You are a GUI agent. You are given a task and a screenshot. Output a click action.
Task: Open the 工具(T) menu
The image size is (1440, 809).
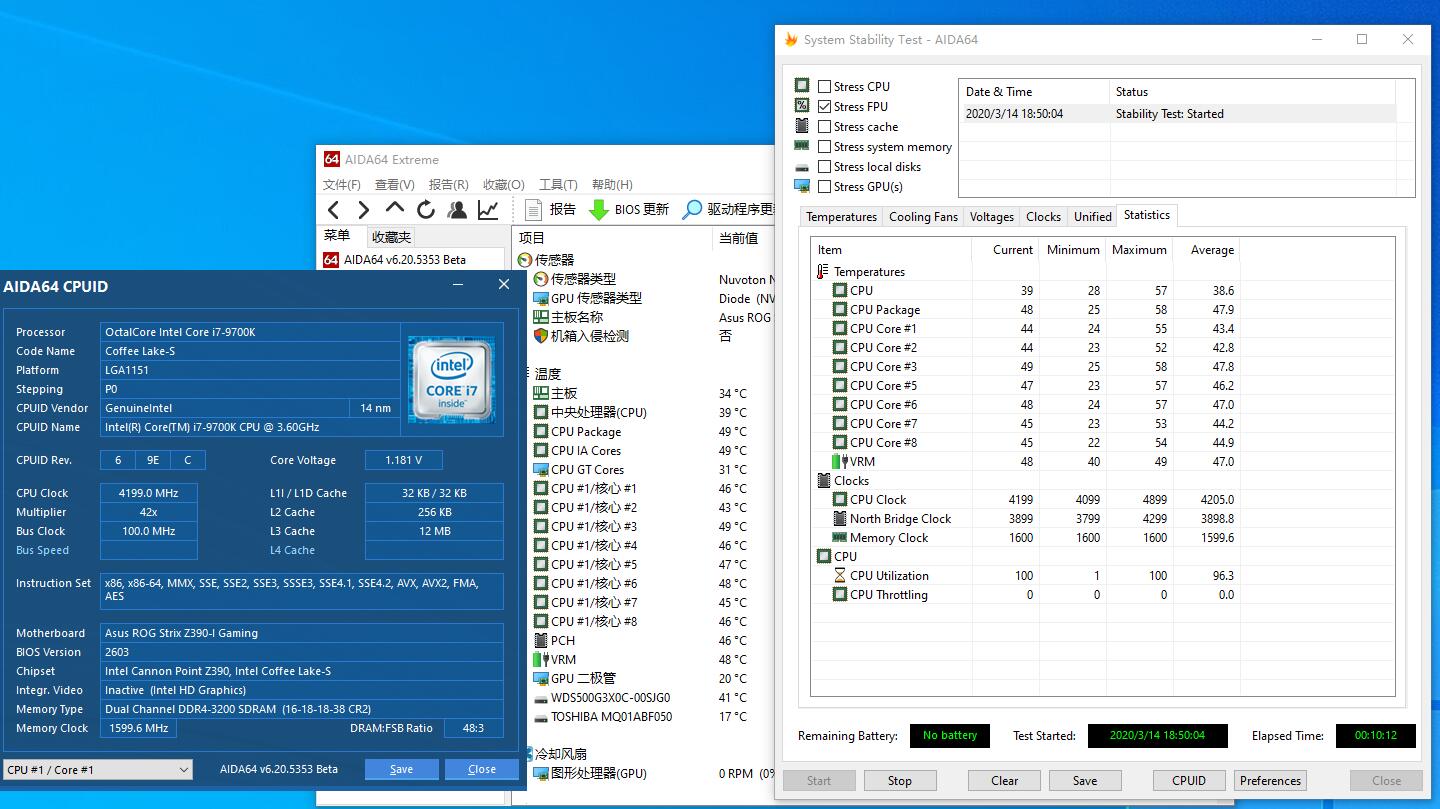pos(558,185)
